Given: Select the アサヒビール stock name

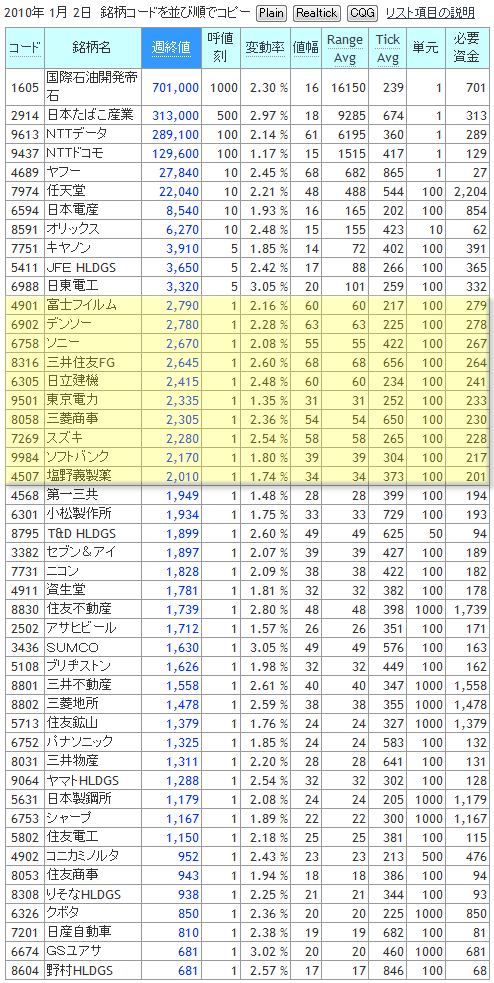Looking at the screenshot, I should tap(81, 628).
